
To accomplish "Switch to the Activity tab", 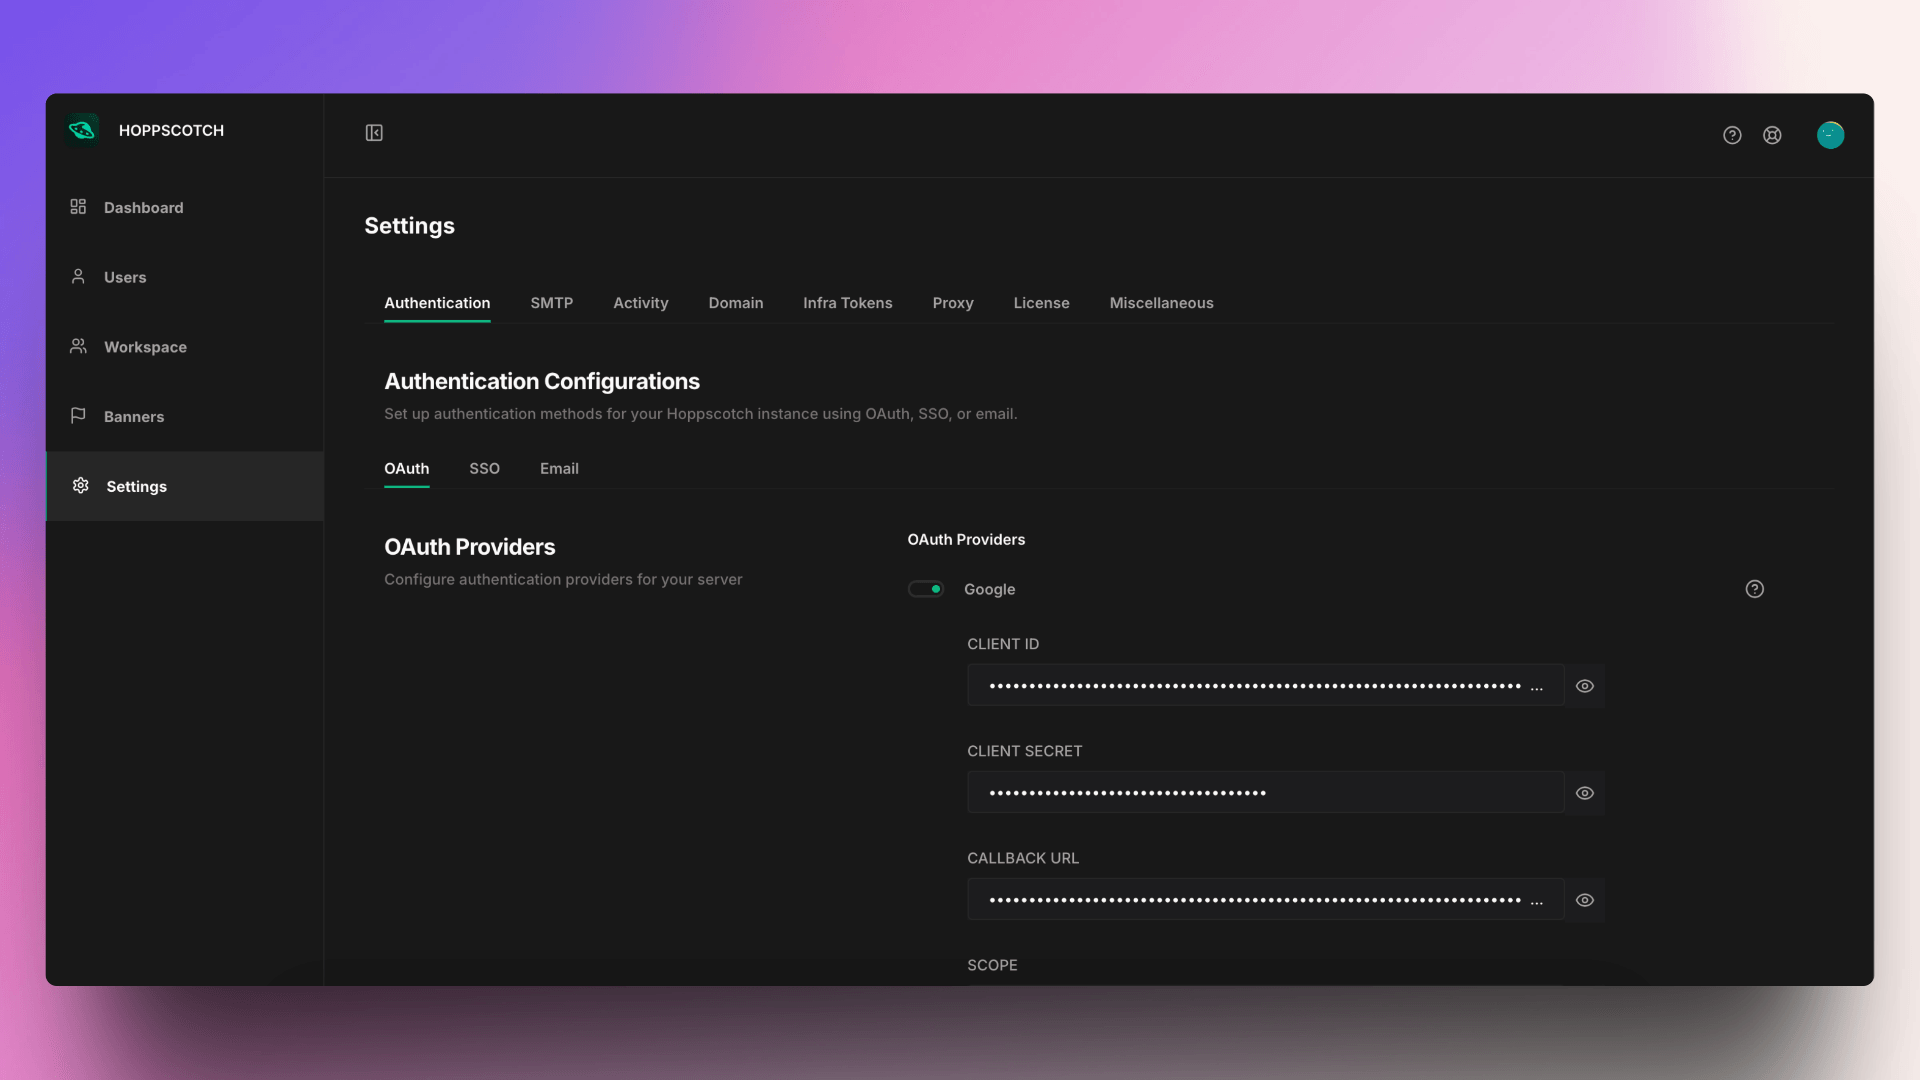I will click(x=640, y=303).
